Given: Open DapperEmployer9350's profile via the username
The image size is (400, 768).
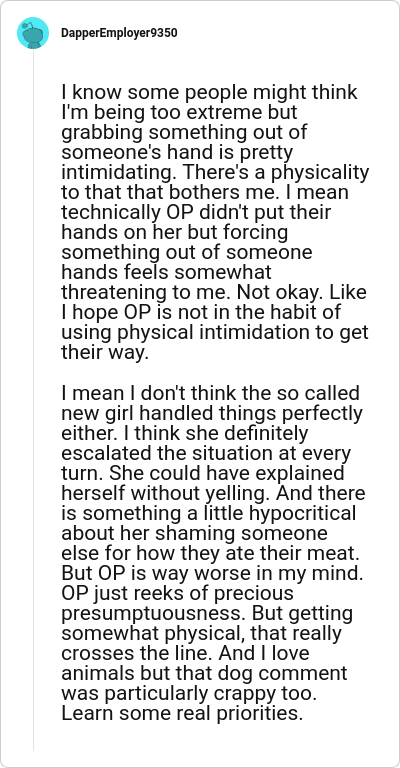Looking at the screenshot, I should [119, 33].
